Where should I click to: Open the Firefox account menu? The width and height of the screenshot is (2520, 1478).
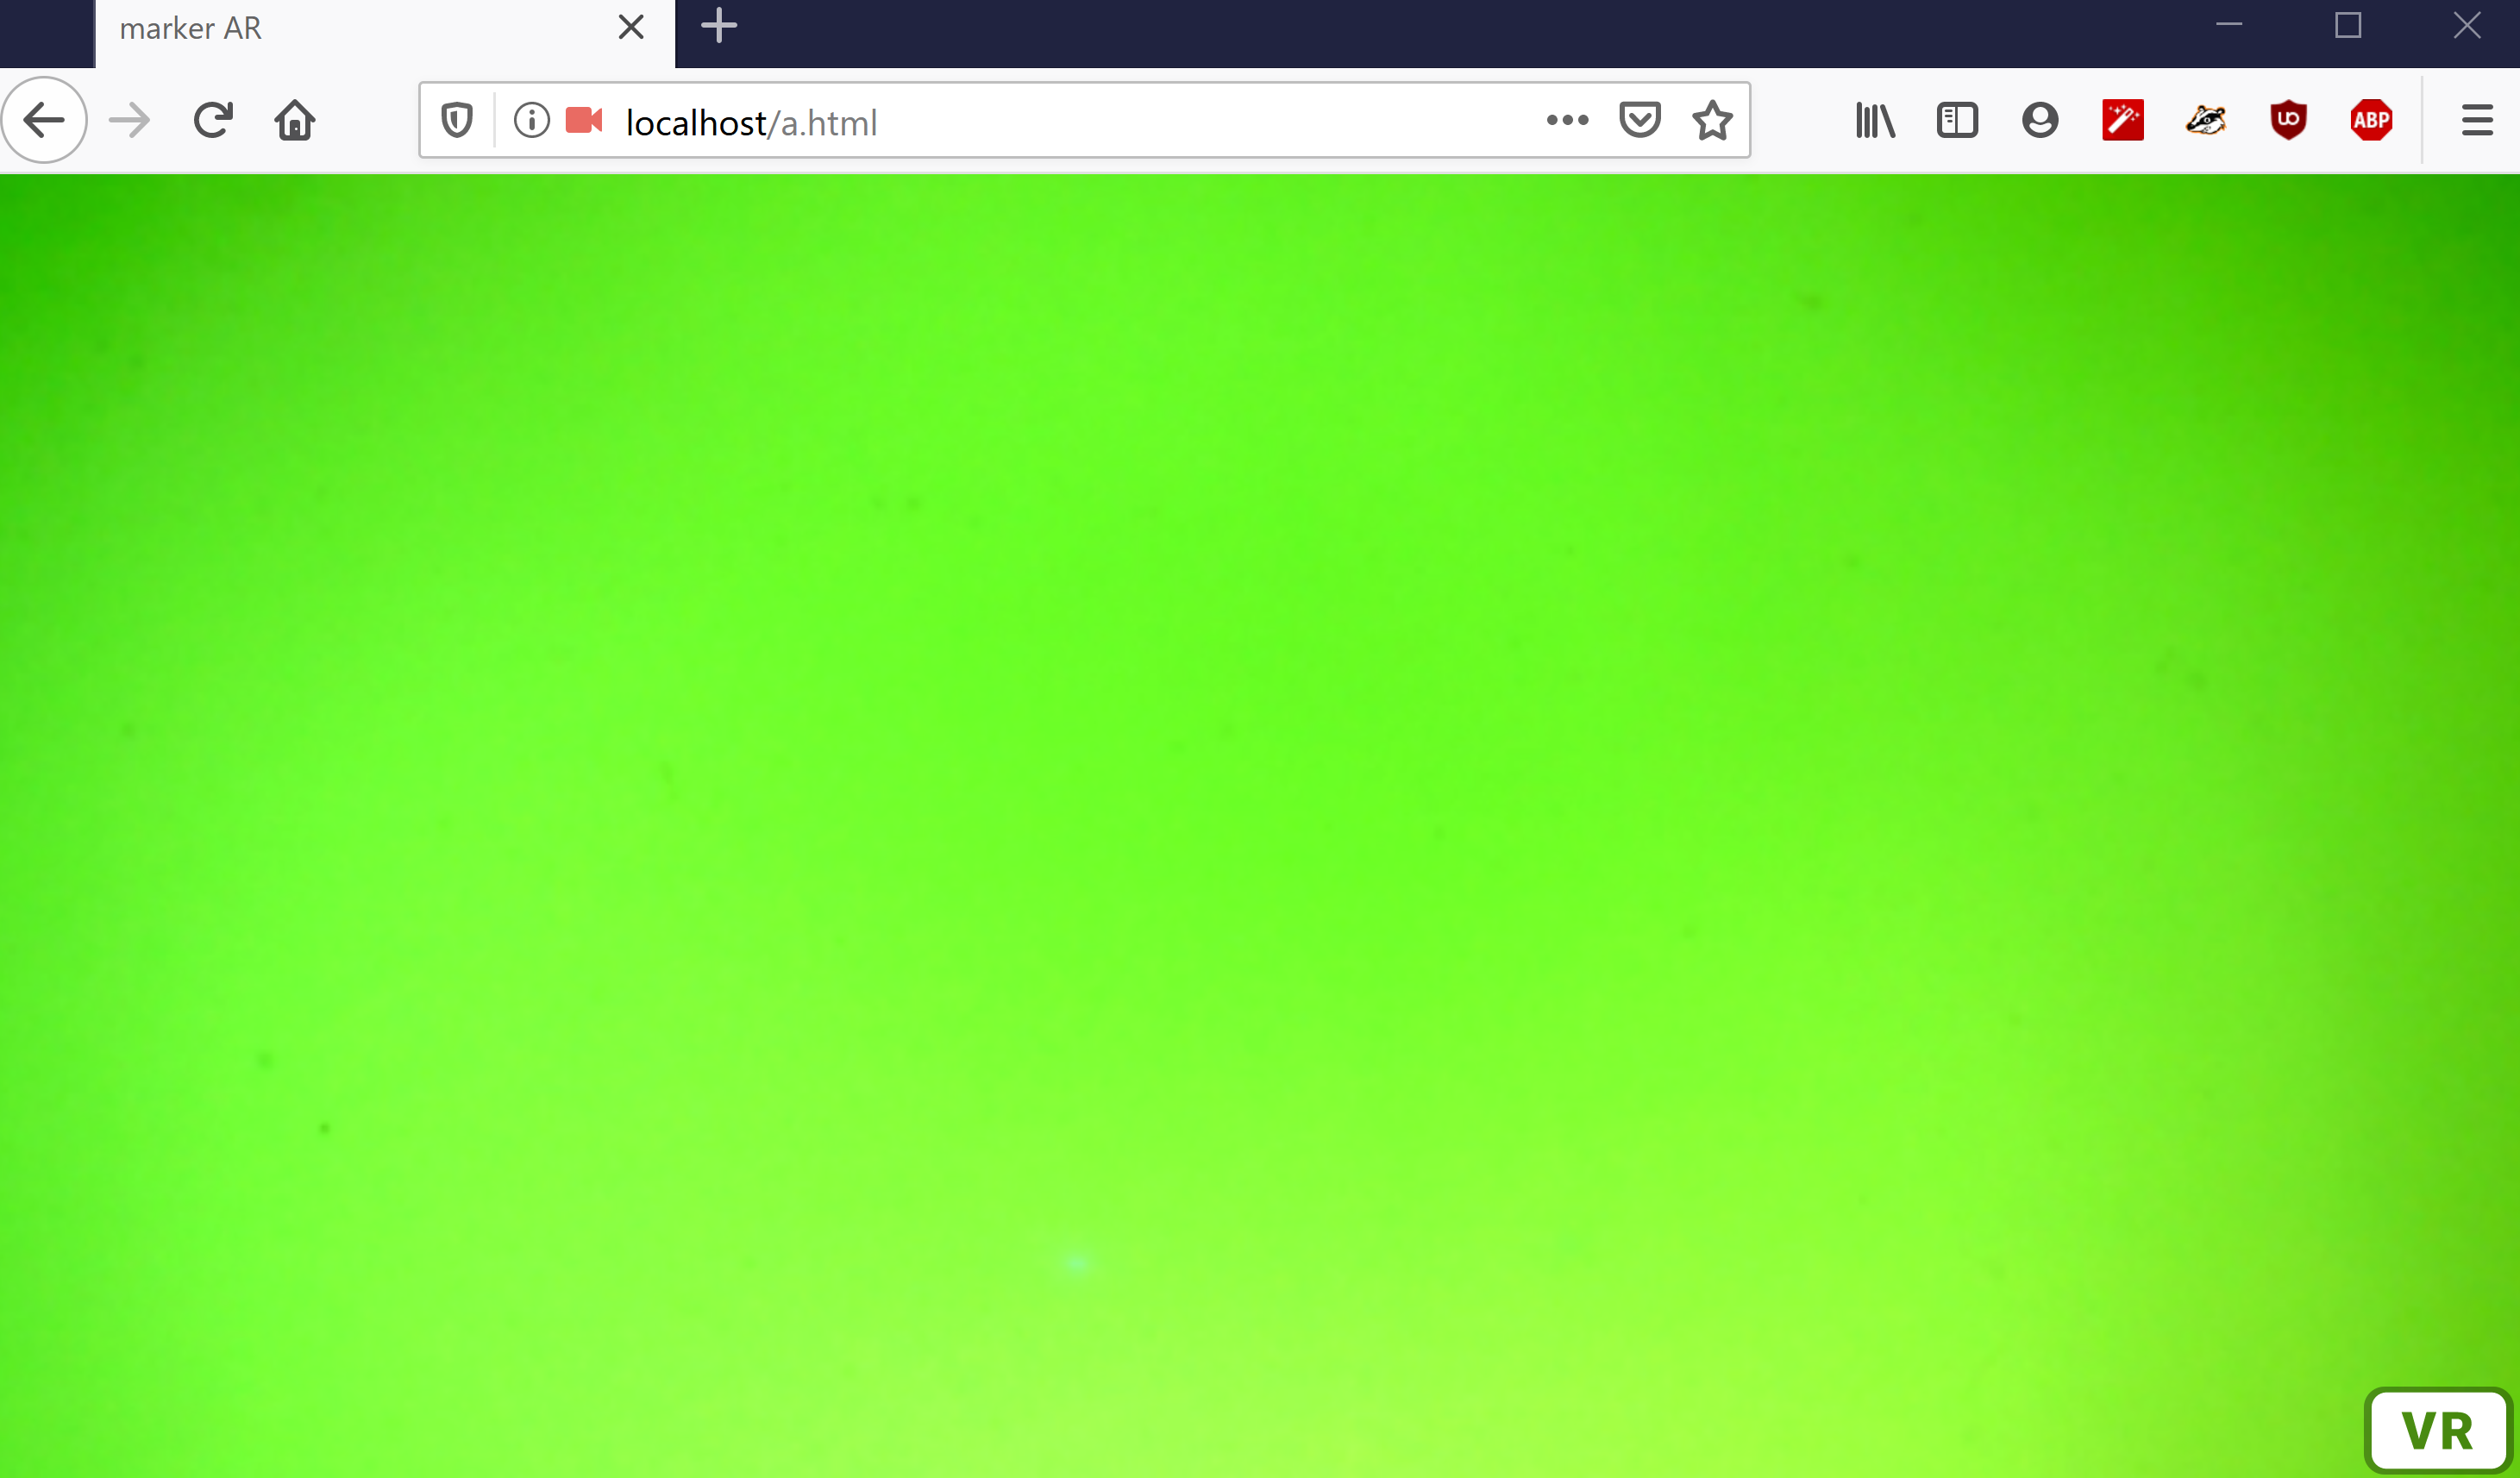(x=2040, y=120)
